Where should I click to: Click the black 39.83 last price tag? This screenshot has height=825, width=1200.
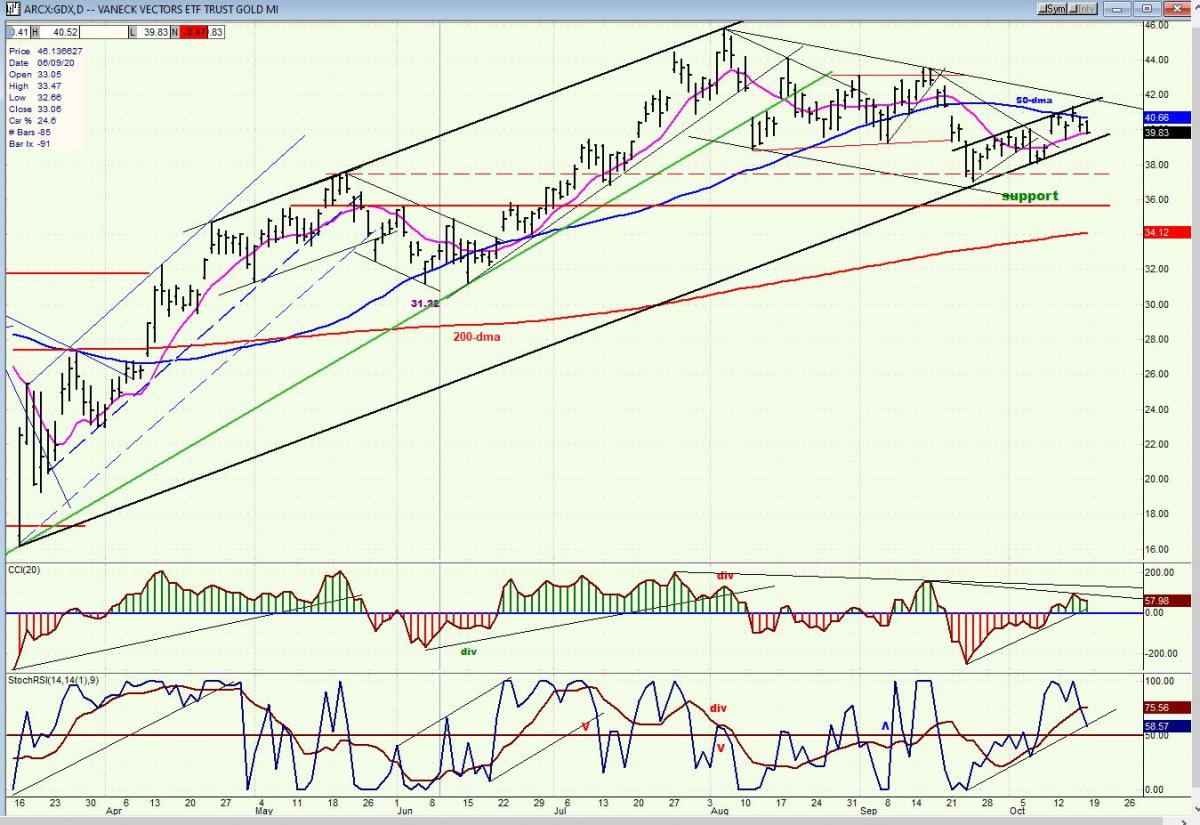[x=1166, y=131]
